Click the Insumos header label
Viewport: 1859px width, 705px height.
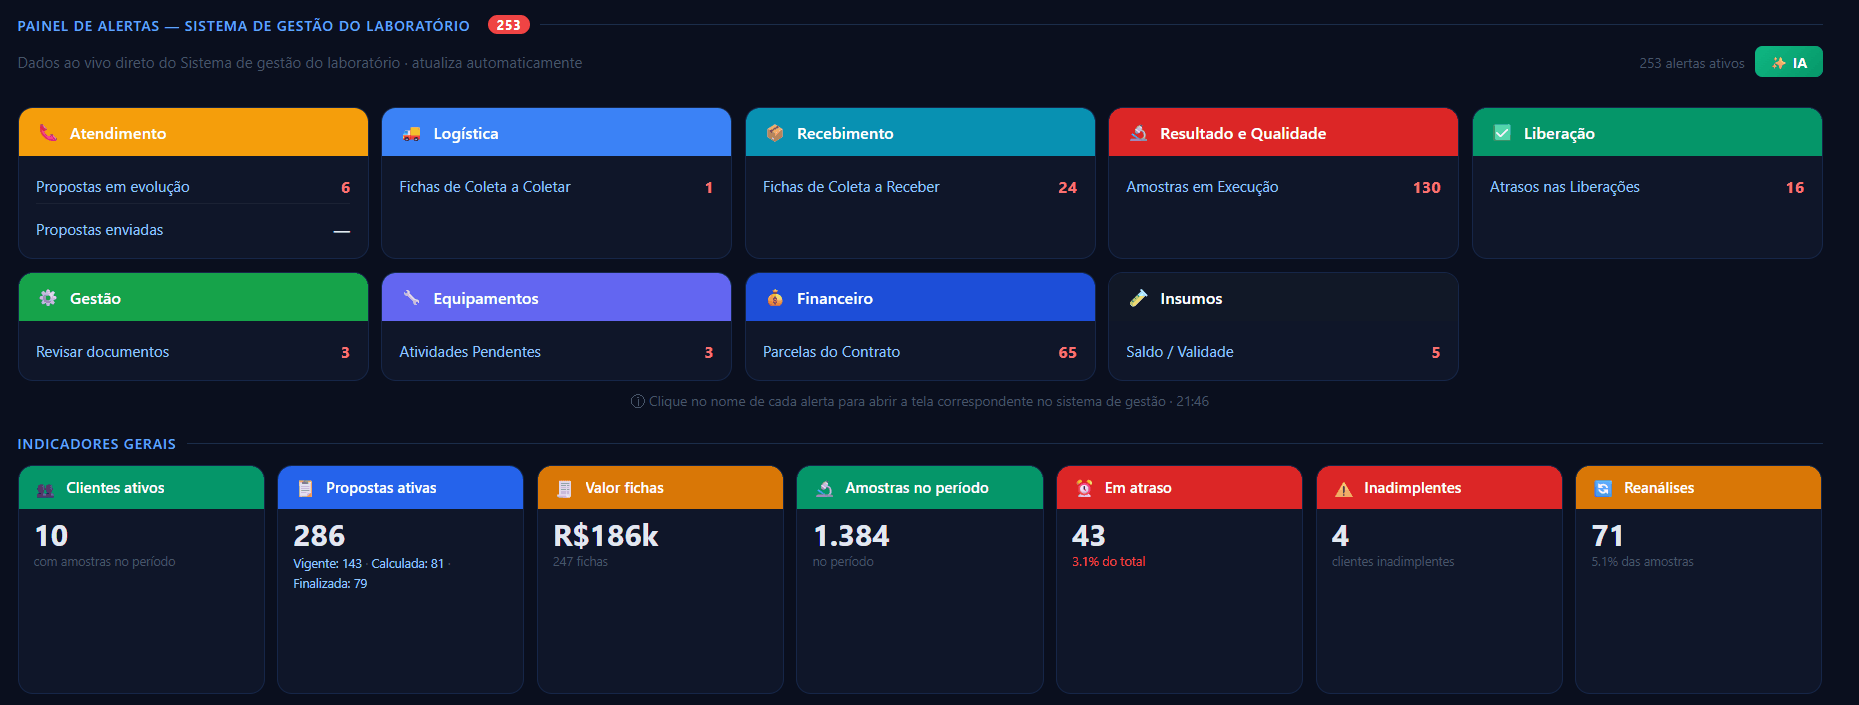coord(1191,298)
